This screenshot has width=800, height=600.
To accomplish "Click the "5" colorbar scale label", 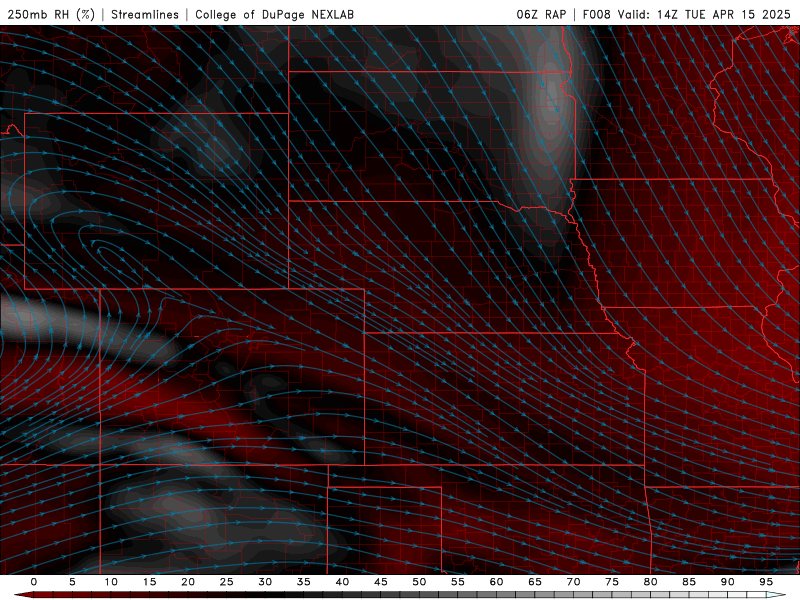I will [72, 582].
